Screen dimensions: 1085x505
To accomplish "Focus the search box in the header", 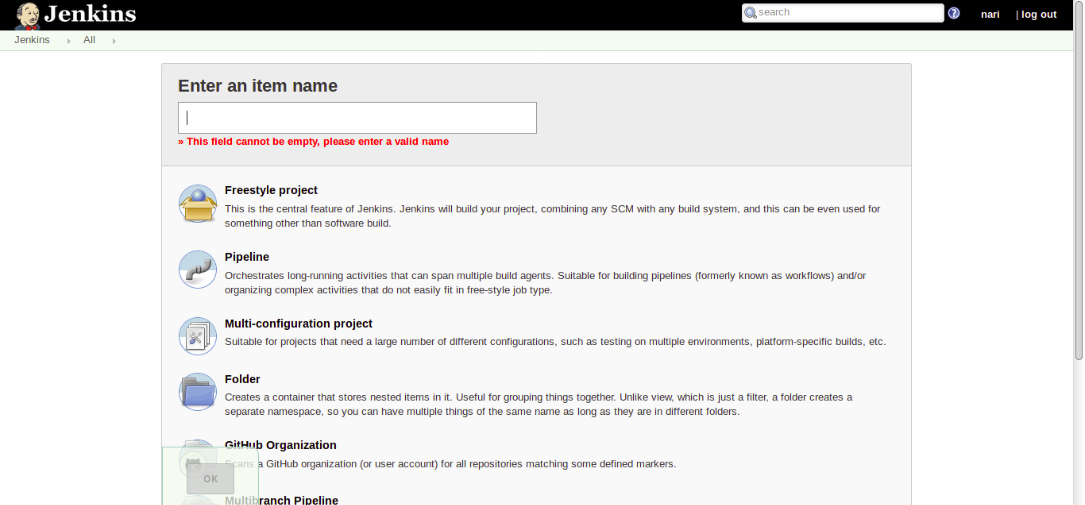I will (843, 12).
